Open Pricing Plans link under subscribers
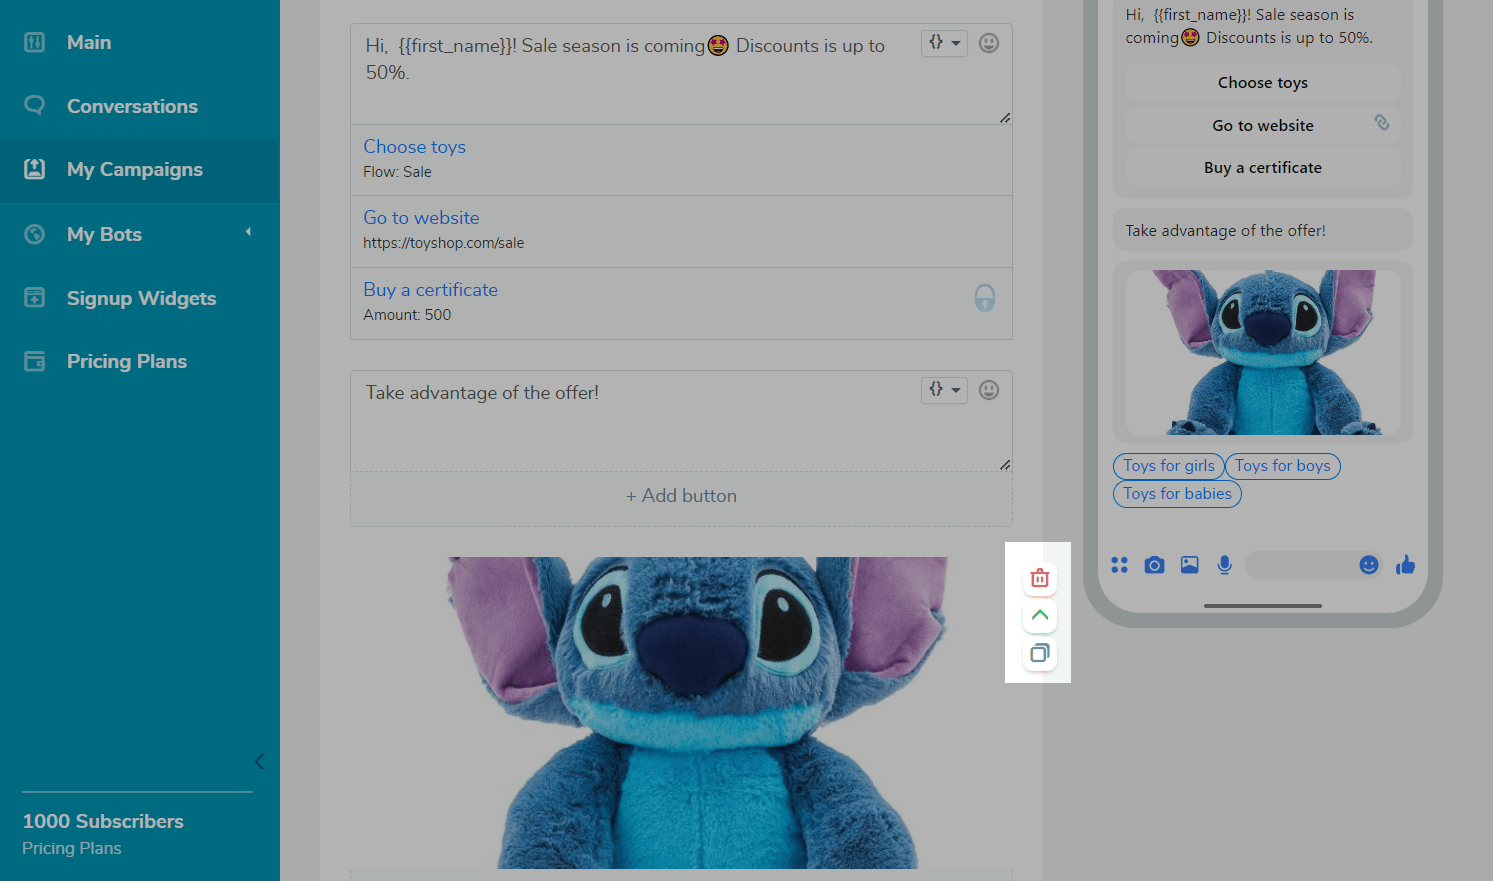The width and height of the screenshot is (1493, 881). [72, 848]
